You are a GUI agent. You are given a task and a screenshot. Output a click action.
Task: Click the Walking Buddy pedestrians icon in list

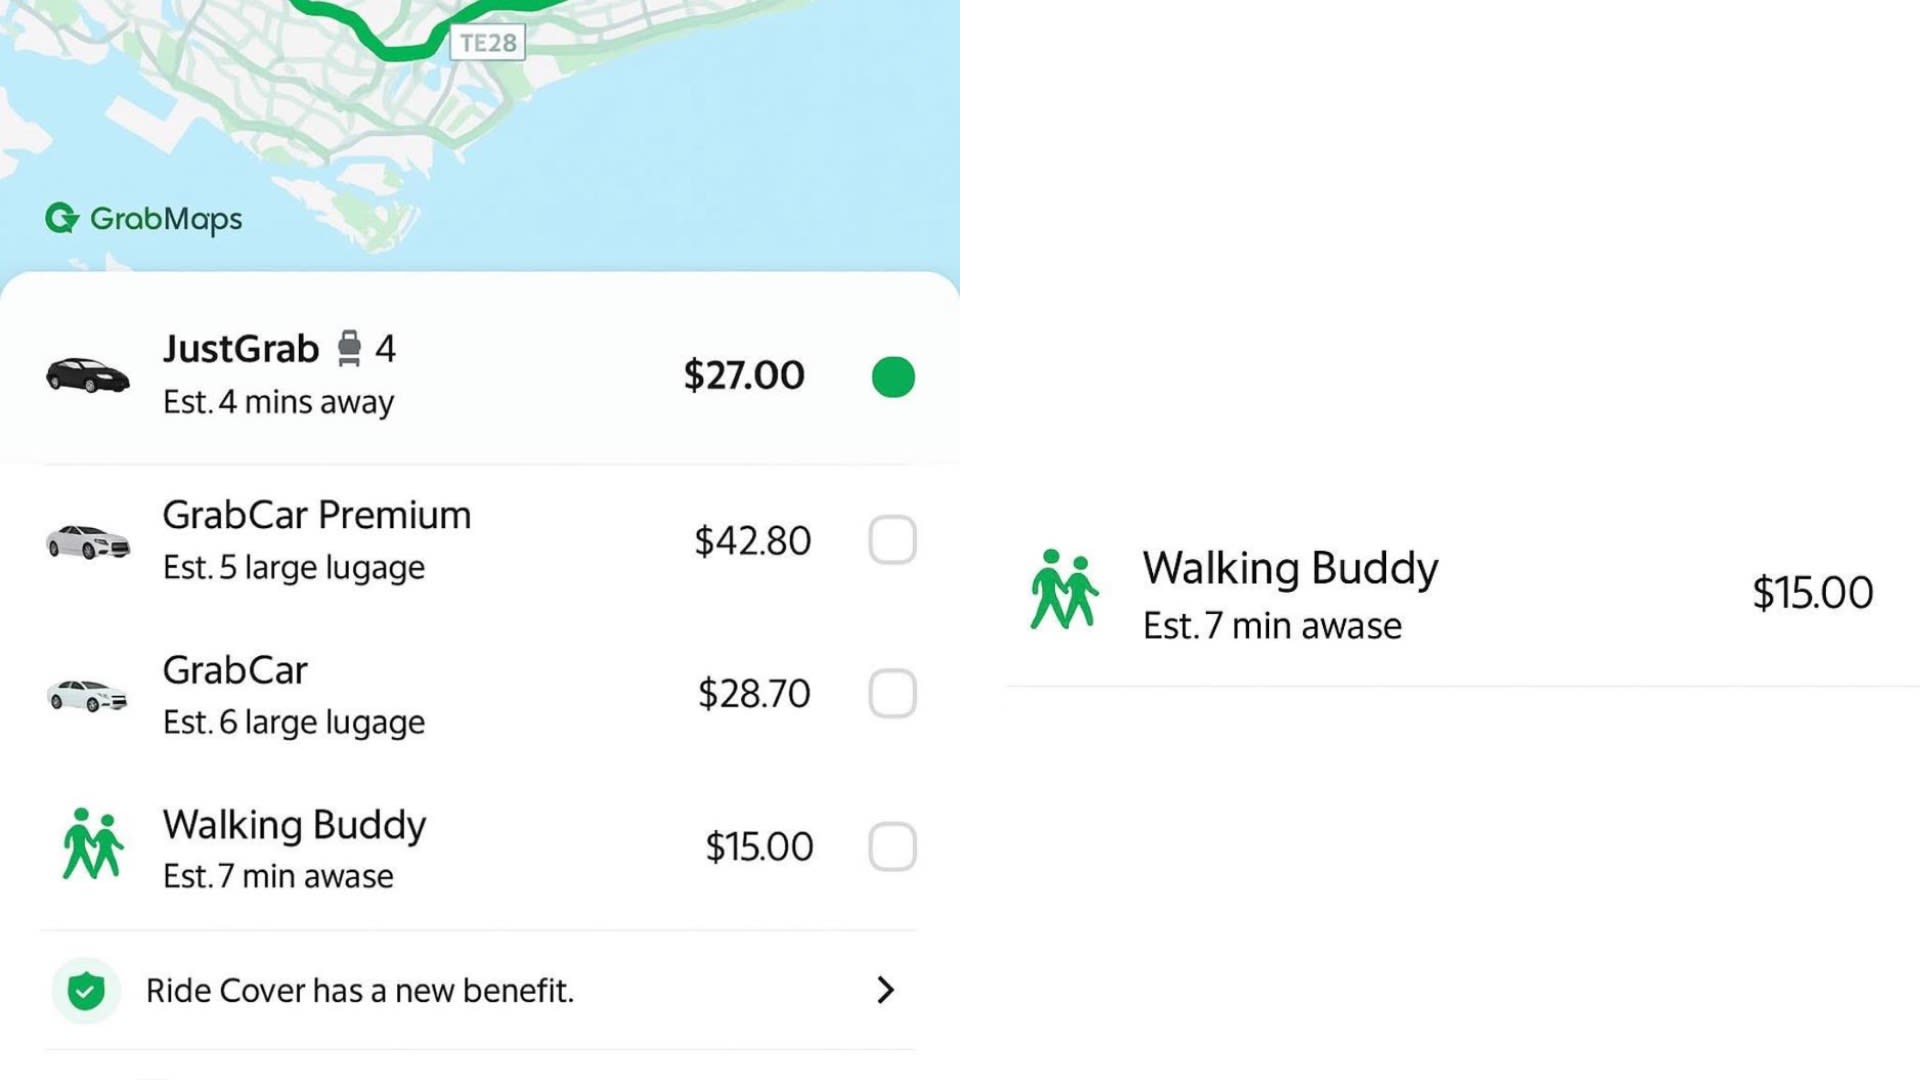coord(92,845)
